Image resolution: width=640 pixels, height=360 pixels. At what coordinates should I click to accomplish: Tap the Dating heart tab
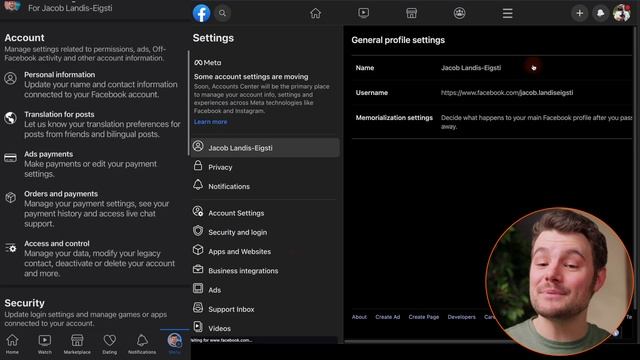click(109, 344)
